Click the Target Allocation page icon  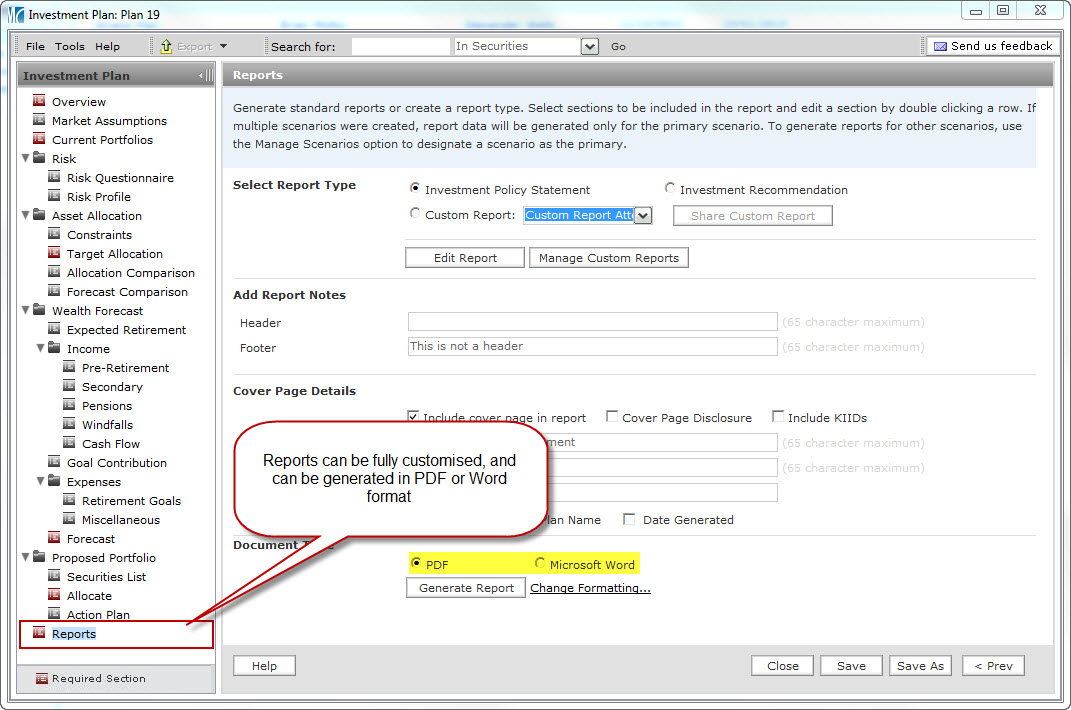[x=54, y=253]
